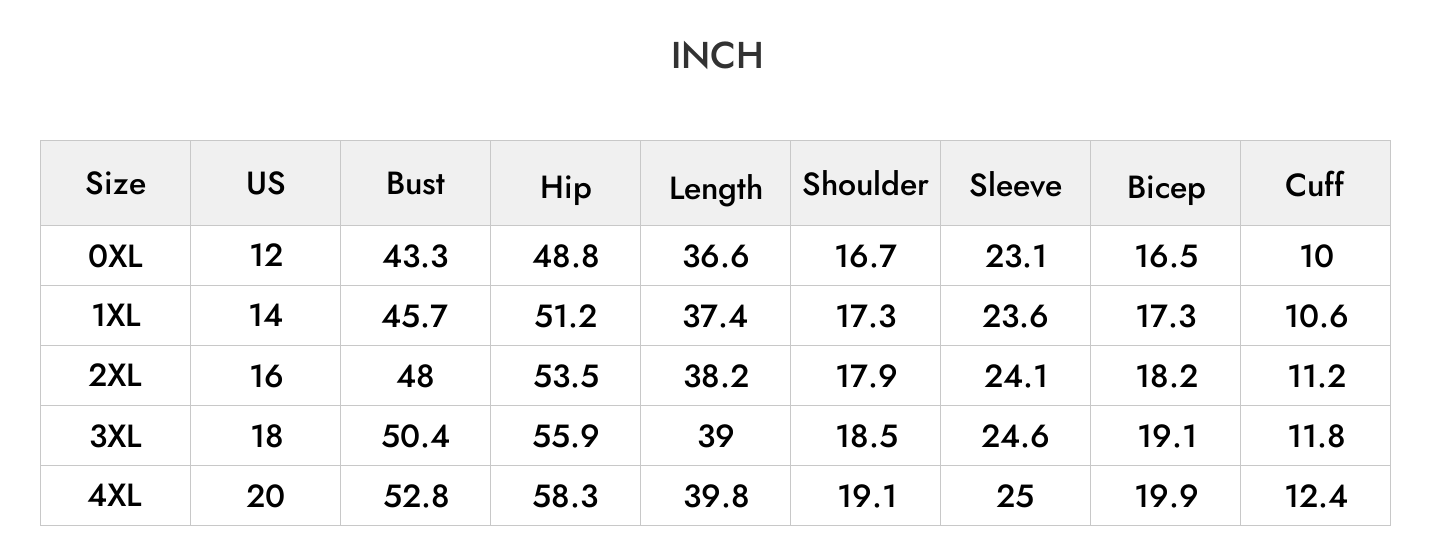Click the 0XL size row label
This screenshot has height=540, width=1430.
115,256
